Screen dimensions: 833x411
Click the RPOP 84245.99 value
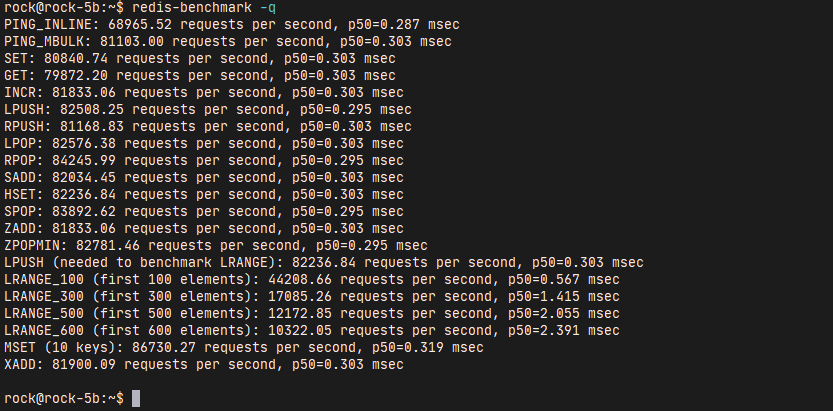(84, 160)
